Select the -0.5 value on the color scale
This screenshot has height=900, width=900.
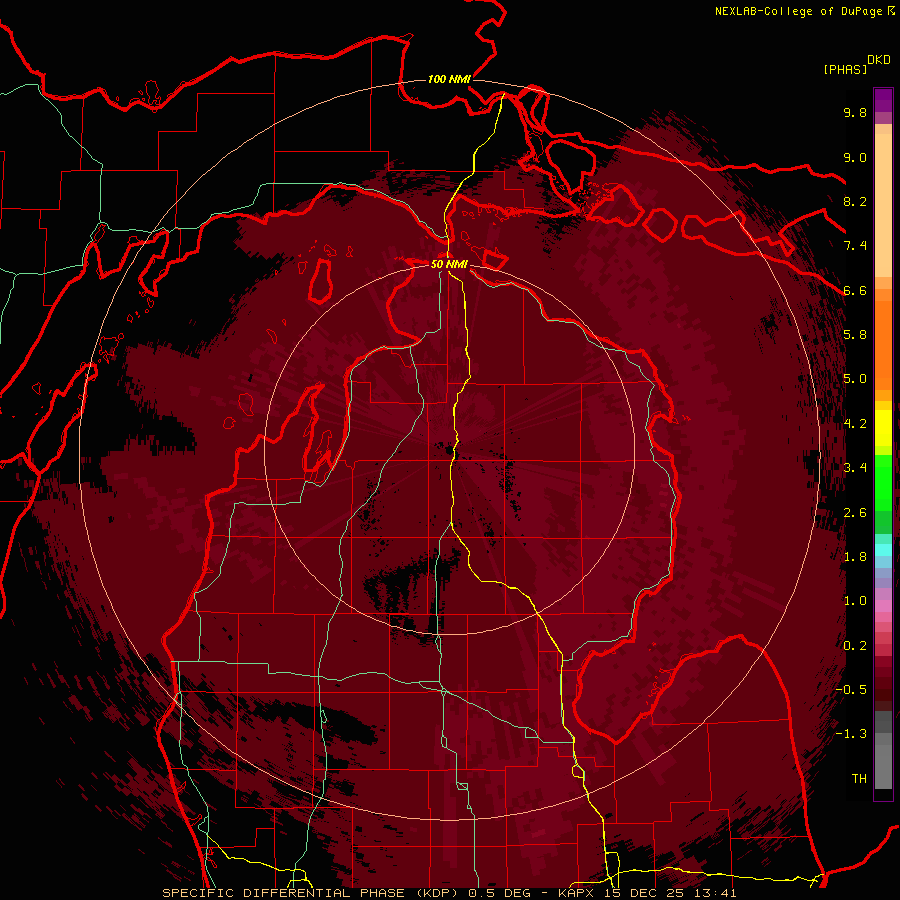coord(851,690)
